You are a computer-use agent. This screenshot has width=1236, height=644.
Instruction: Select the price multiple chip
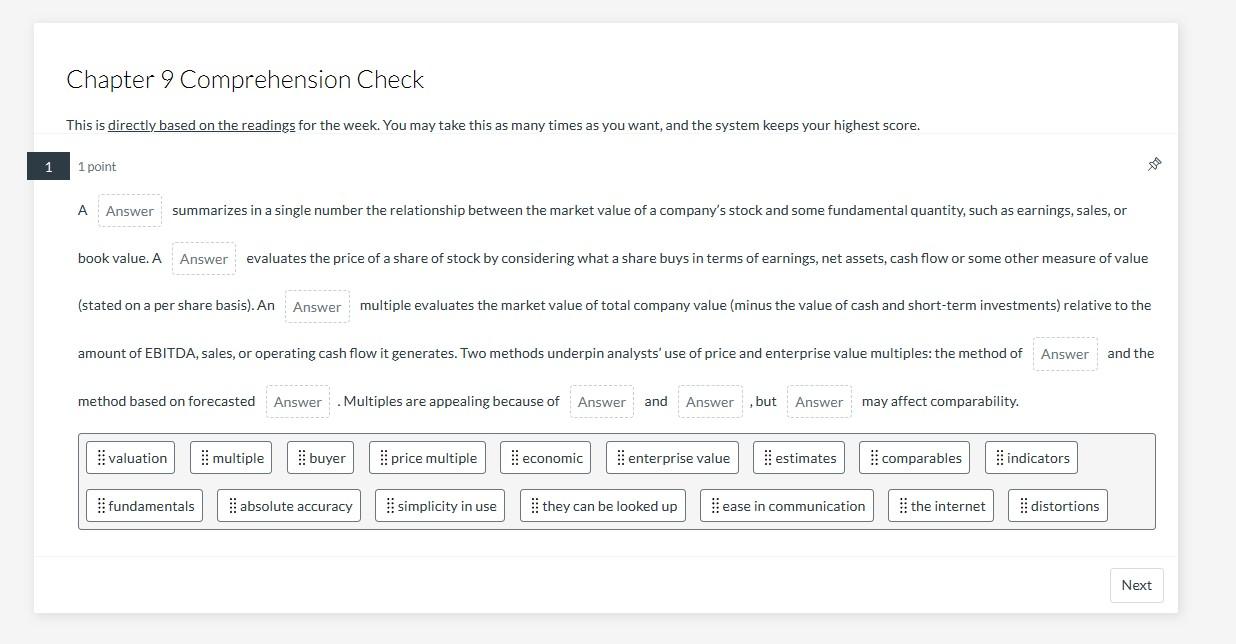(427, 457)
